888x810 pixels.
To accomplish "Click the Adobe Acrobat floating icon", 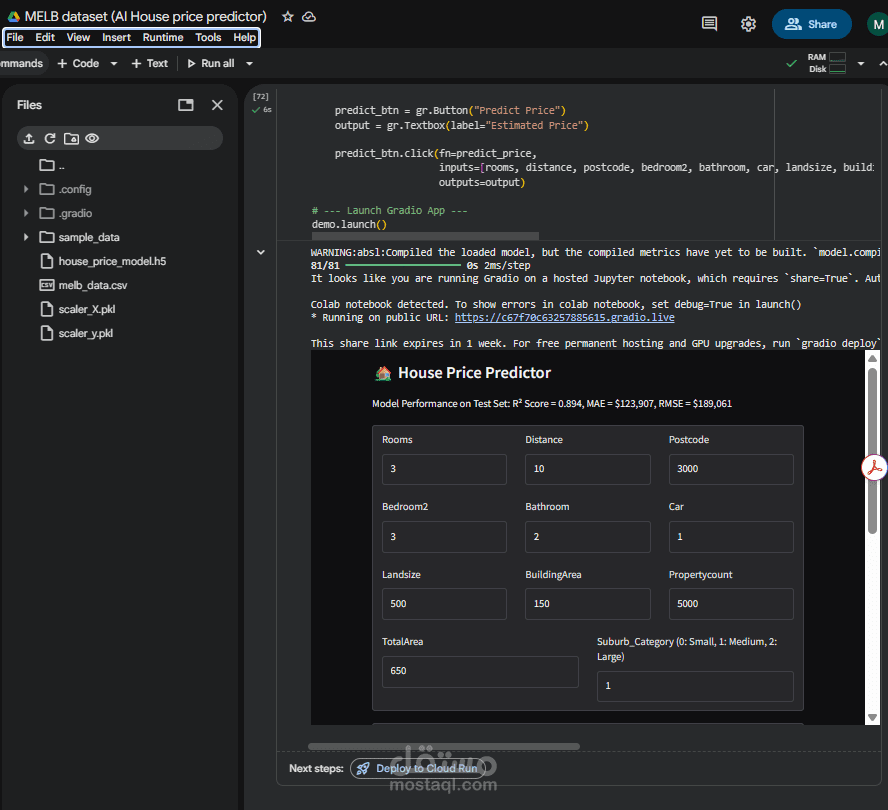I will click(x=874, y=468).
